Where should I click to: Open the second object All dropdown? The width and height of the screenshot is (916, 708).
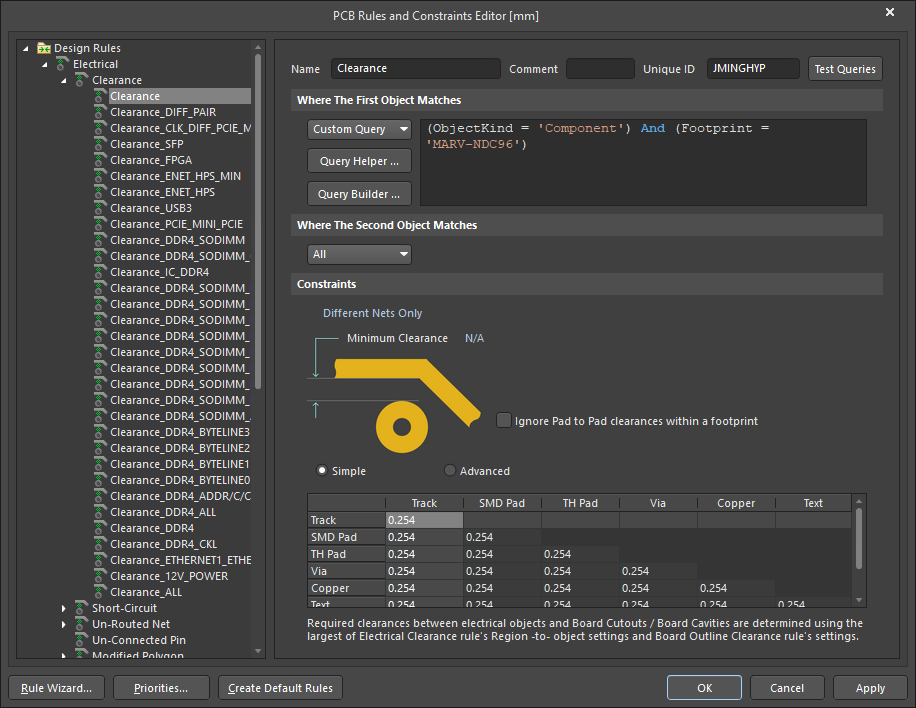point(359,254)
